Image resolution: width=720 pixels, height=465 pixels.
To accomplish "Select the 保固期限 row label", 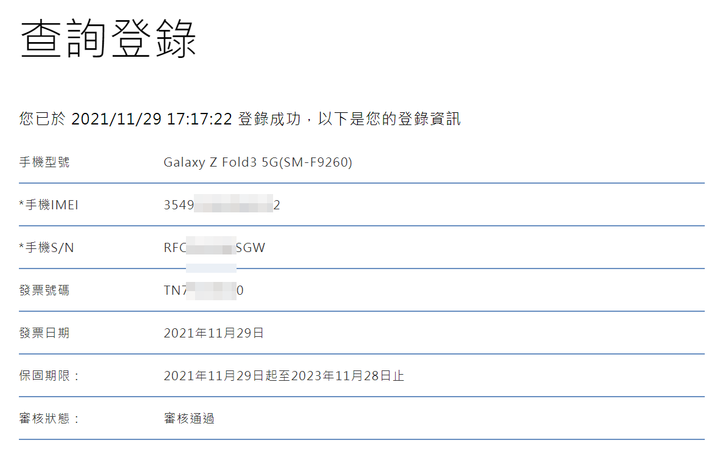I will pos(49,375).
